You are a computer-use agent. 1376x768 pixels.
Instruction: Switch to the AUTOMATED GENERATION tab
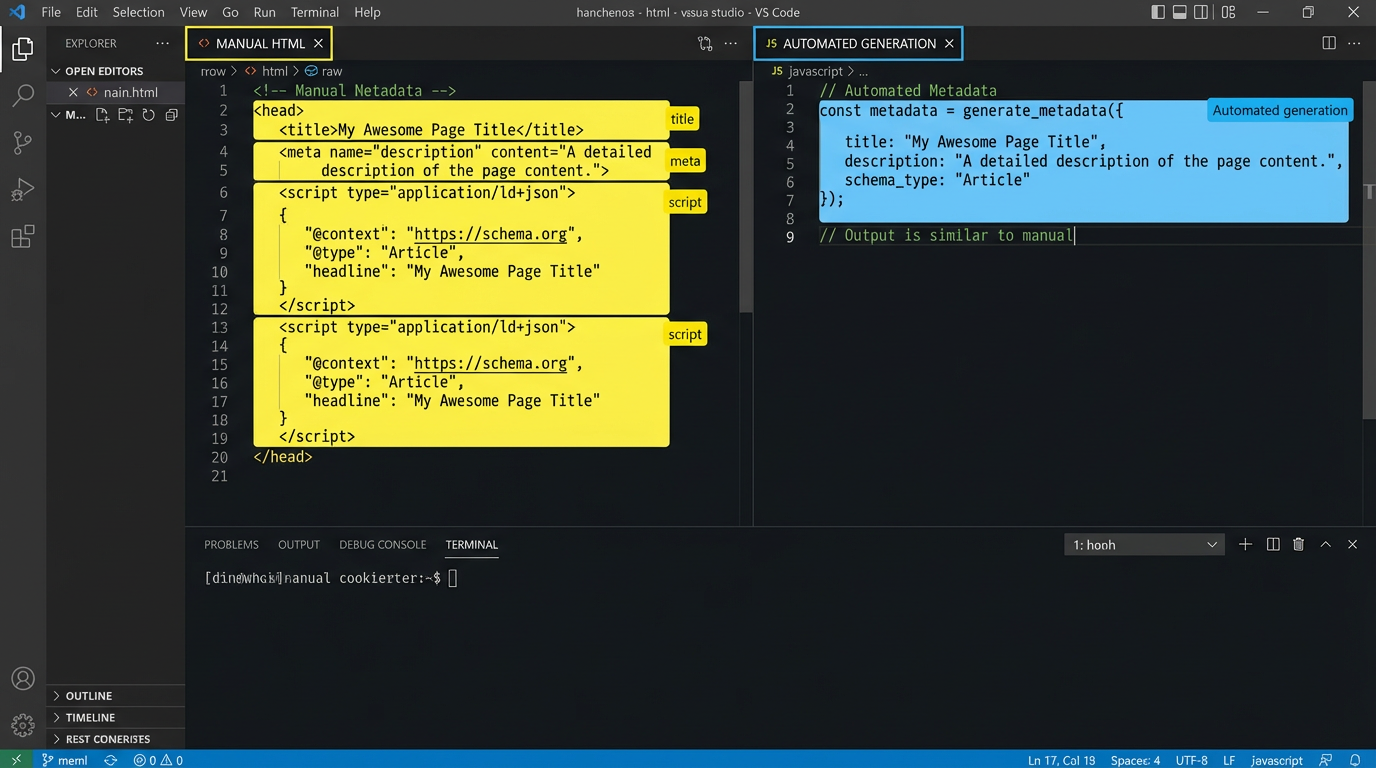858,44
